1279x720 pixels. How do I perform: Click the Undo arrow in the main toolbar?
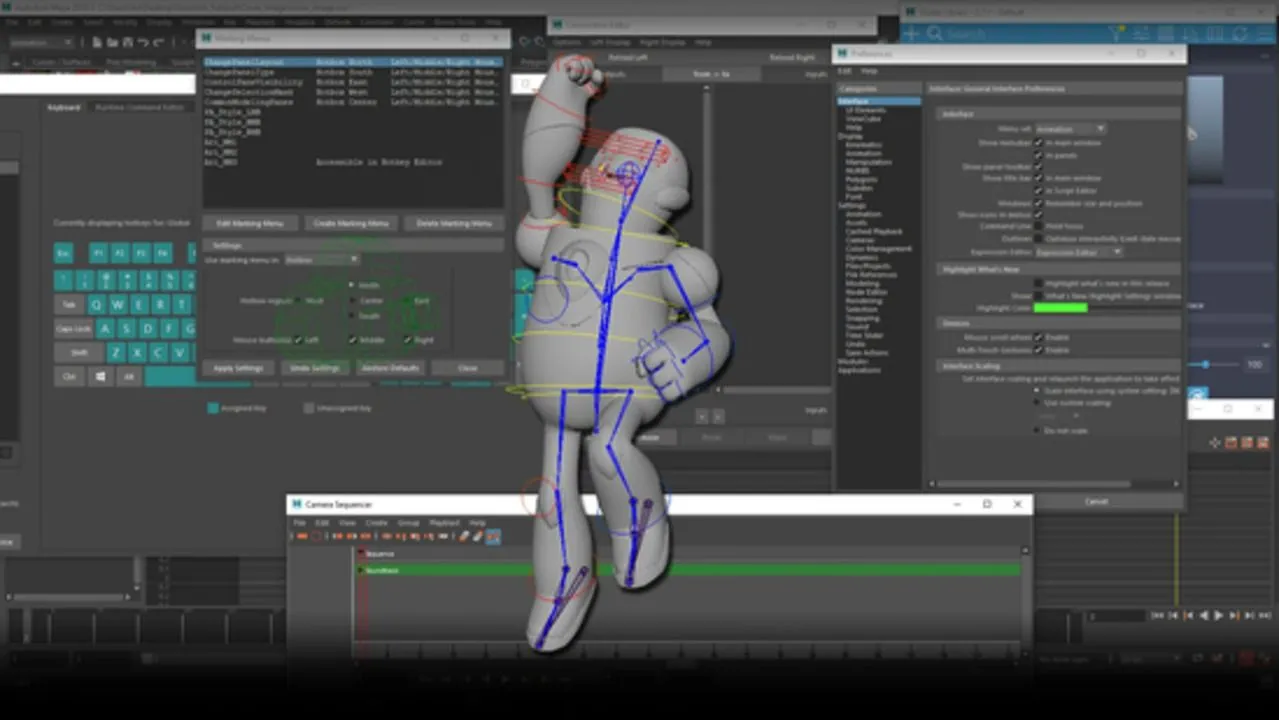[143, 43]
